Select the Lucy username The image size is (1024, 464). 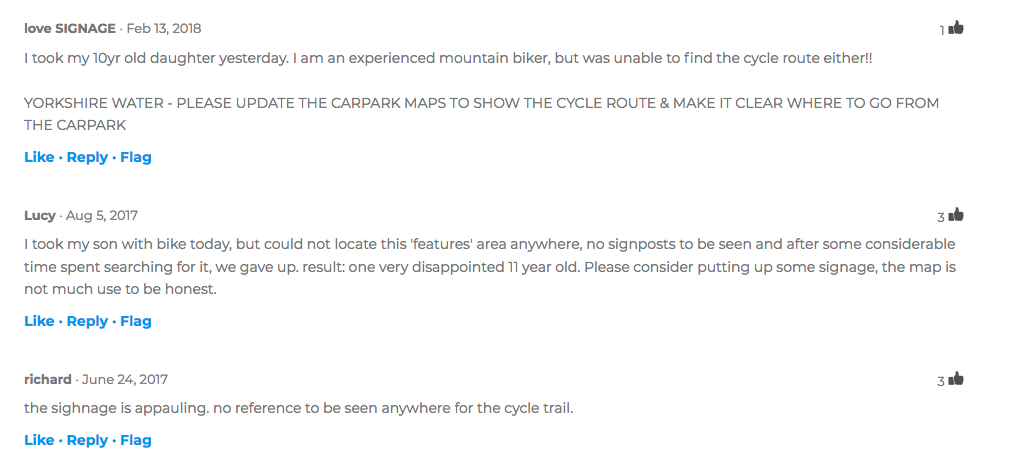pyautogui.click(x=40, y=215)
